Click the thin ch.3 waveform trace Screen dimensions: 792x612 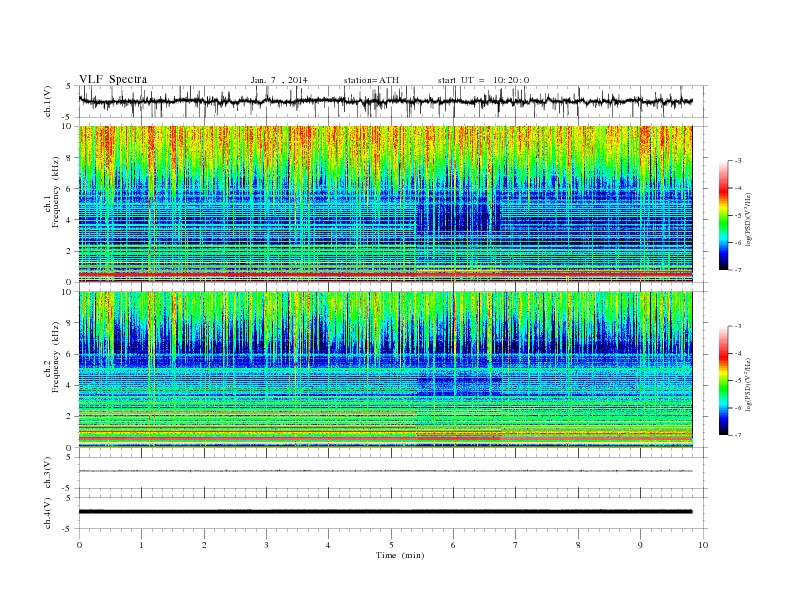coord(385,471)
